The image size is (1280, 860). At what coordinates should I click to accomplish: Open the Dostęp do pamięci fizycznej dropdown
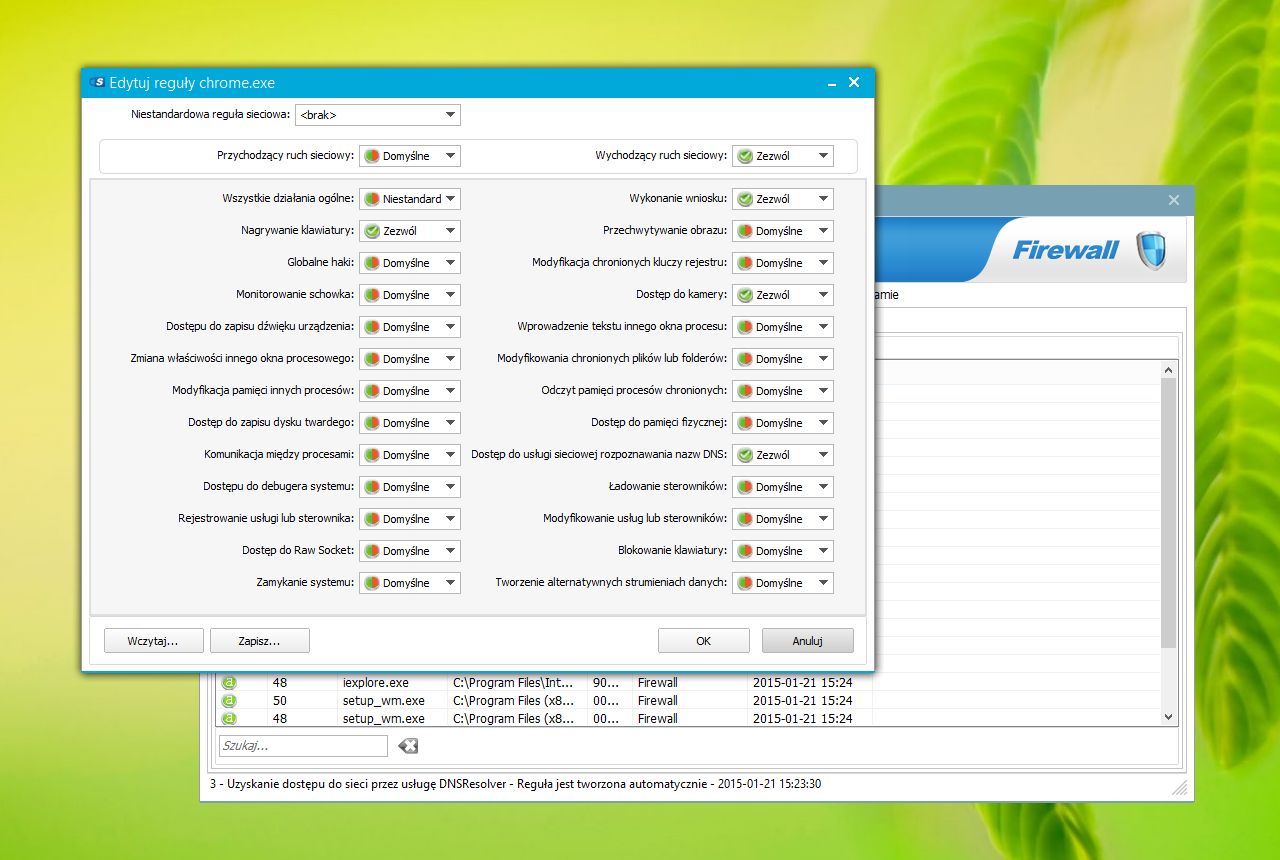783,423
